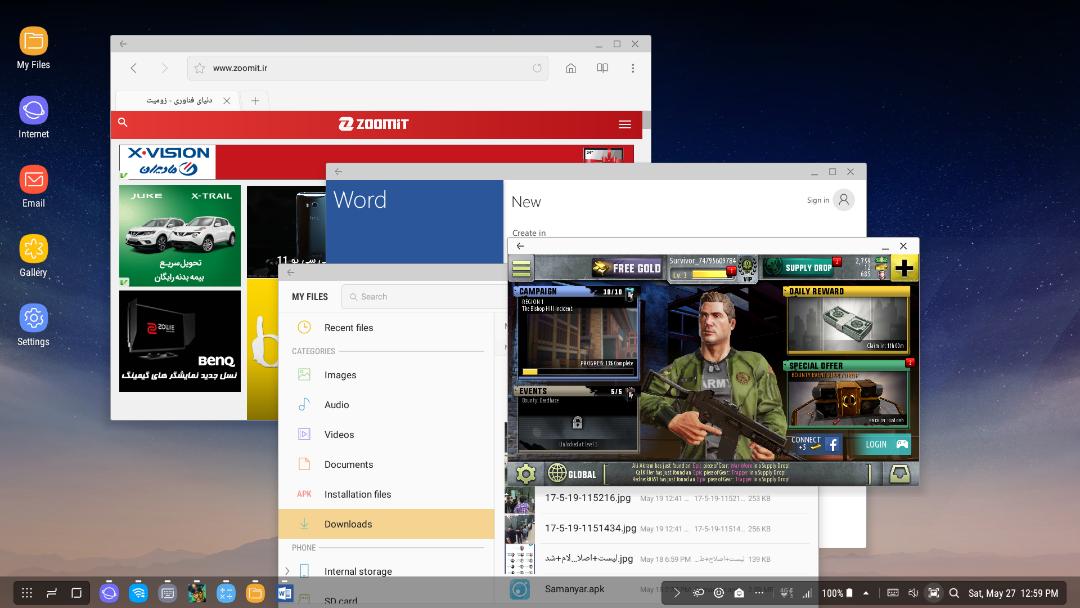
Task: Open Internet desktop shortcut
Action: [33, 117]
